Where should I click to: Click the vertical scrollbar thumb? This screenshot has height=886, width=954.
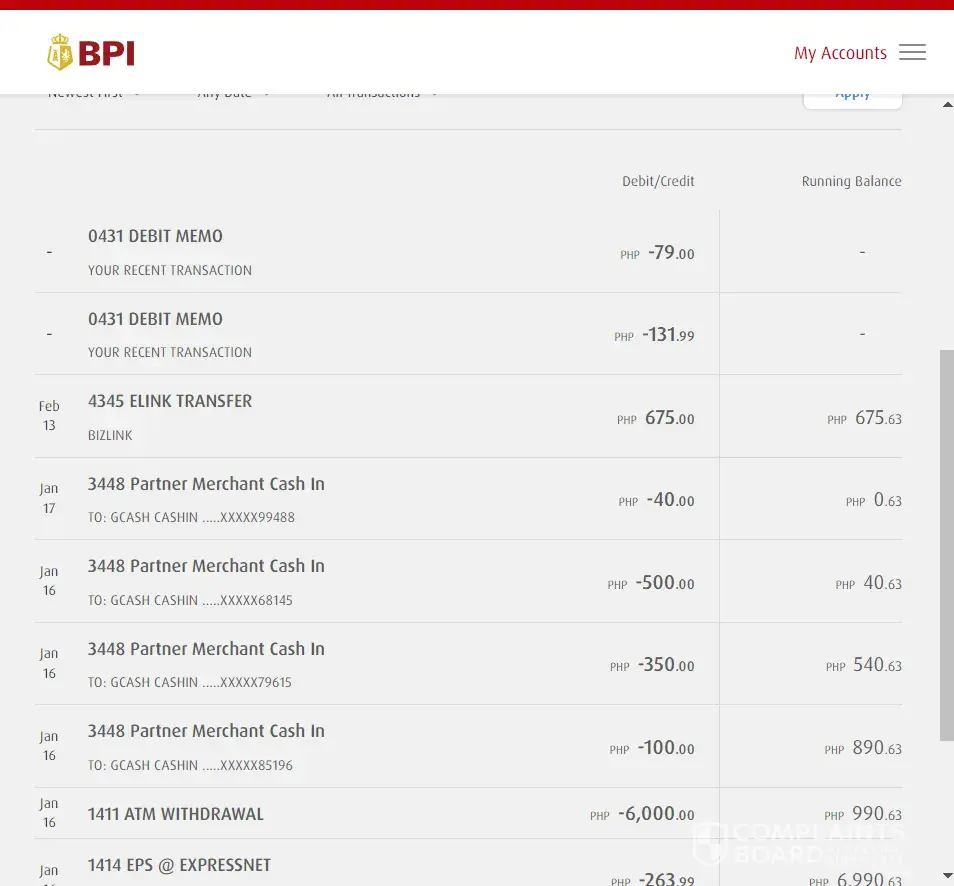[947, 545]
